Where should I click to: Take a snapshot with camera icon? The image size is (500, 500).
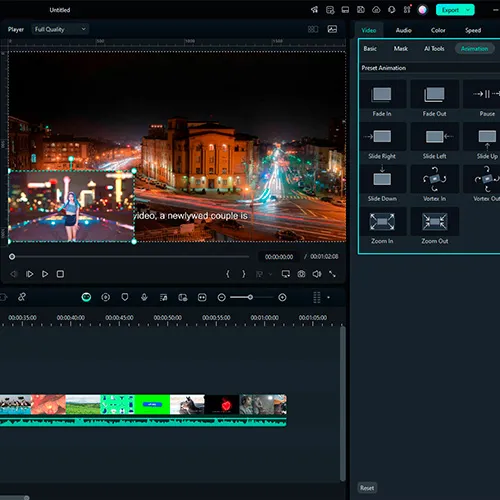click(x=301, y=274)
